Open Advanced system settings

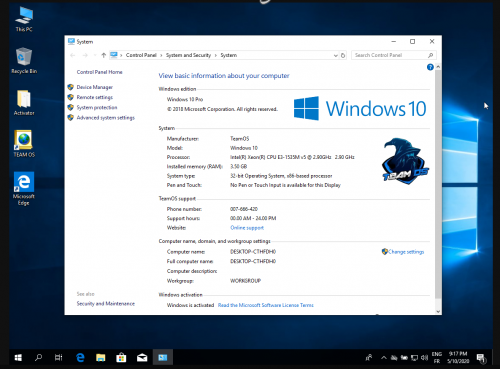(x=106, y=118)
